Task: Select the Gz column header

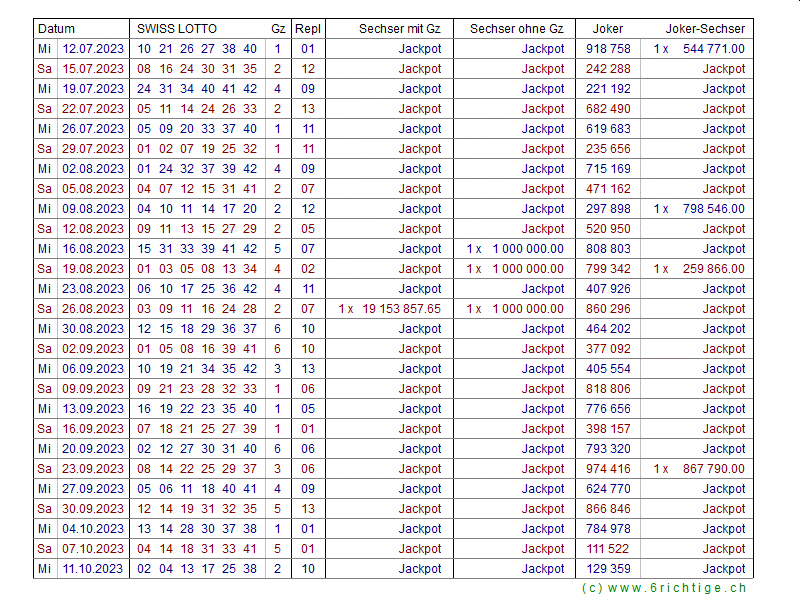Action: click(x=277, y=29)
